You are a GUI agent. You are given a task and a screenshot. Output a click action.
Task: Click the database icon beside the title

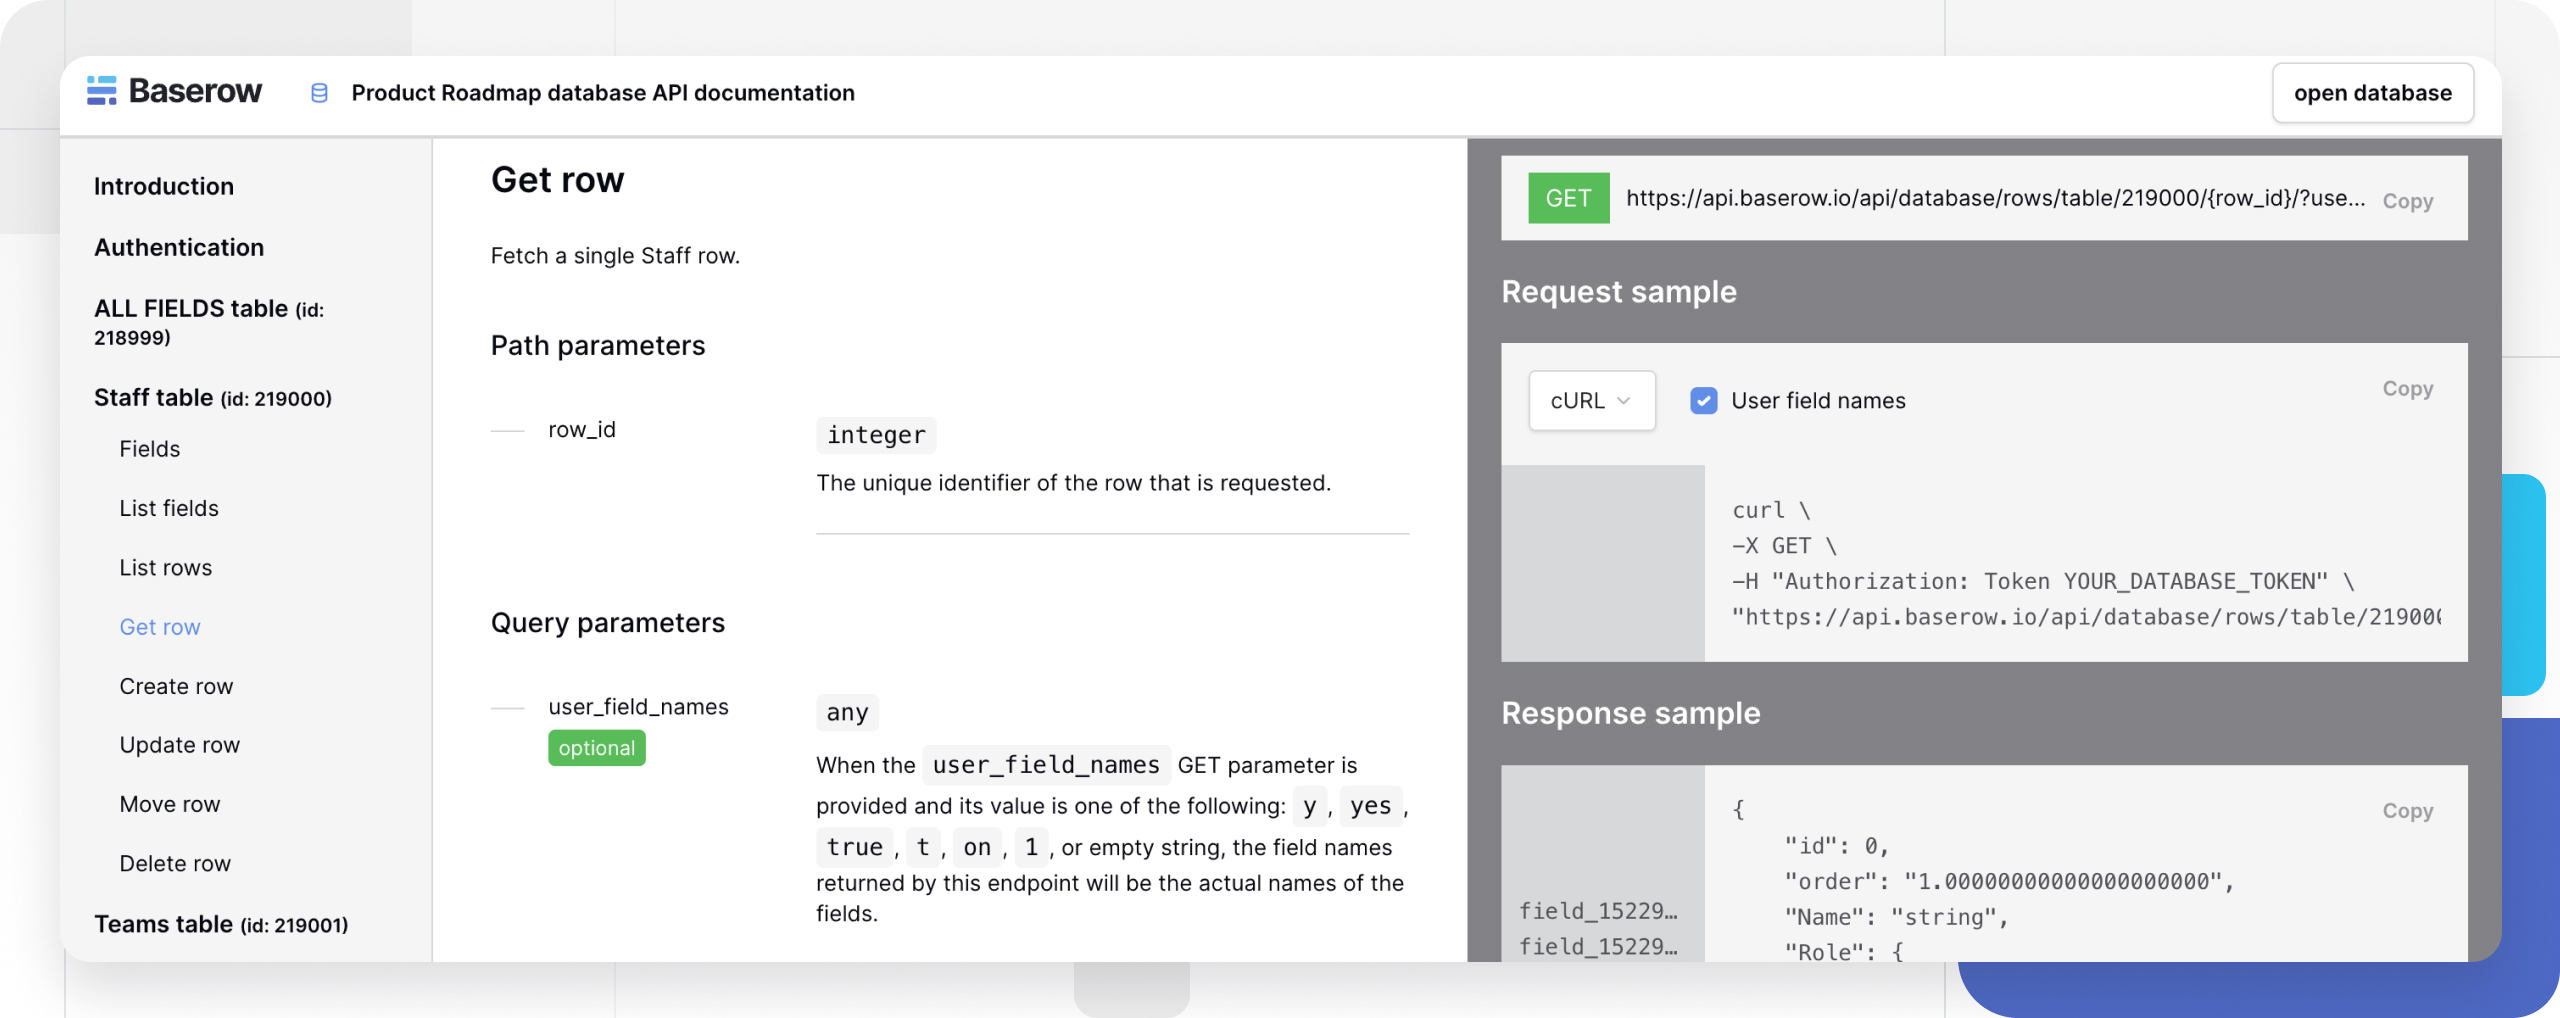click(x=319, y=93)
